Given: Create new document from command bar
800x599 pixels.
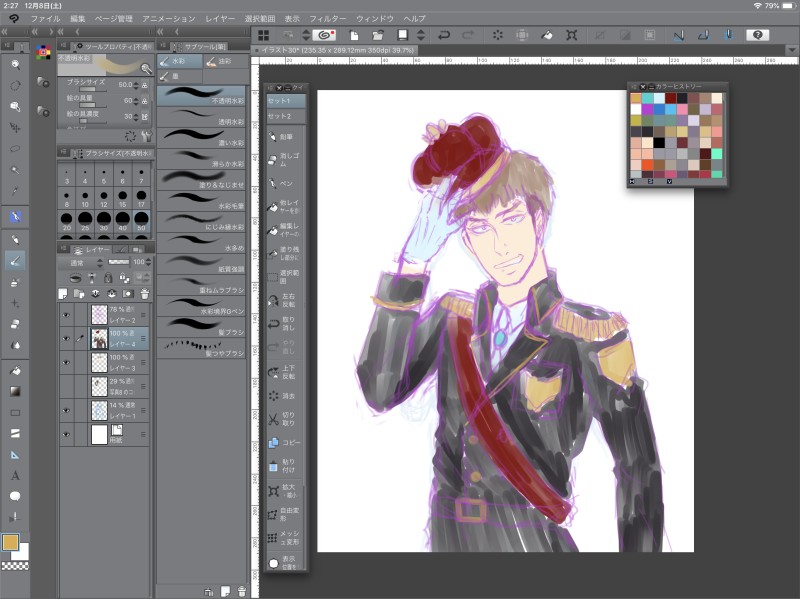Looking at the screenshot, I should tap(354, 35).
